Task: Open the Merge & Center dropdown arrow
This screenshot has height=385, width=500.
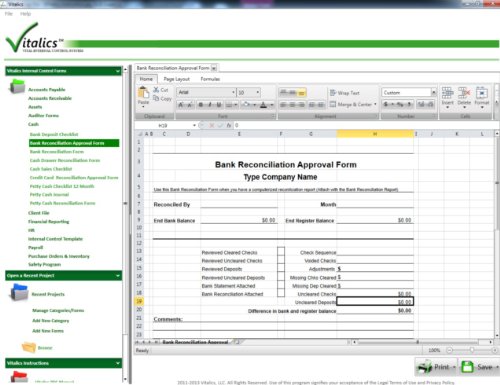Action: (x=375, y=104)
